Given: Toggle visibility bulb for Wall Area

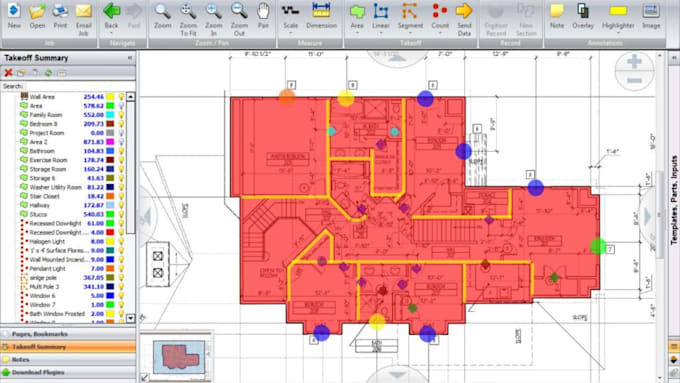Looking at the screenshot, I should 121,97.
